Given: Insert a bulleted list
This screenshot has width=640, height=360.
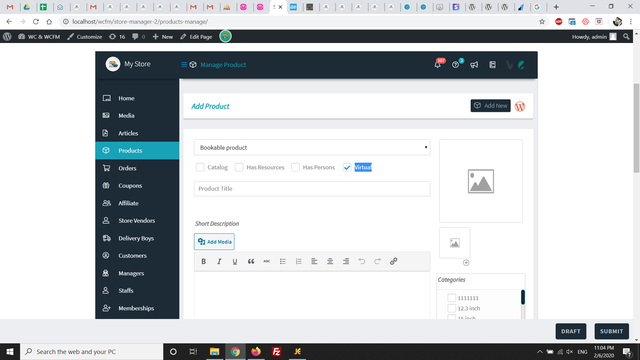Looking at the screenshot, I should [x=282, y=261].
